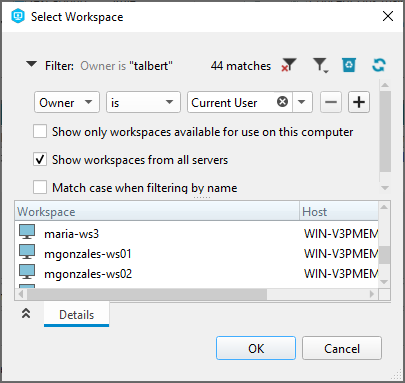The image size is (405, 383).
Task: Refresh the workspace list
Action: point(379,65)
